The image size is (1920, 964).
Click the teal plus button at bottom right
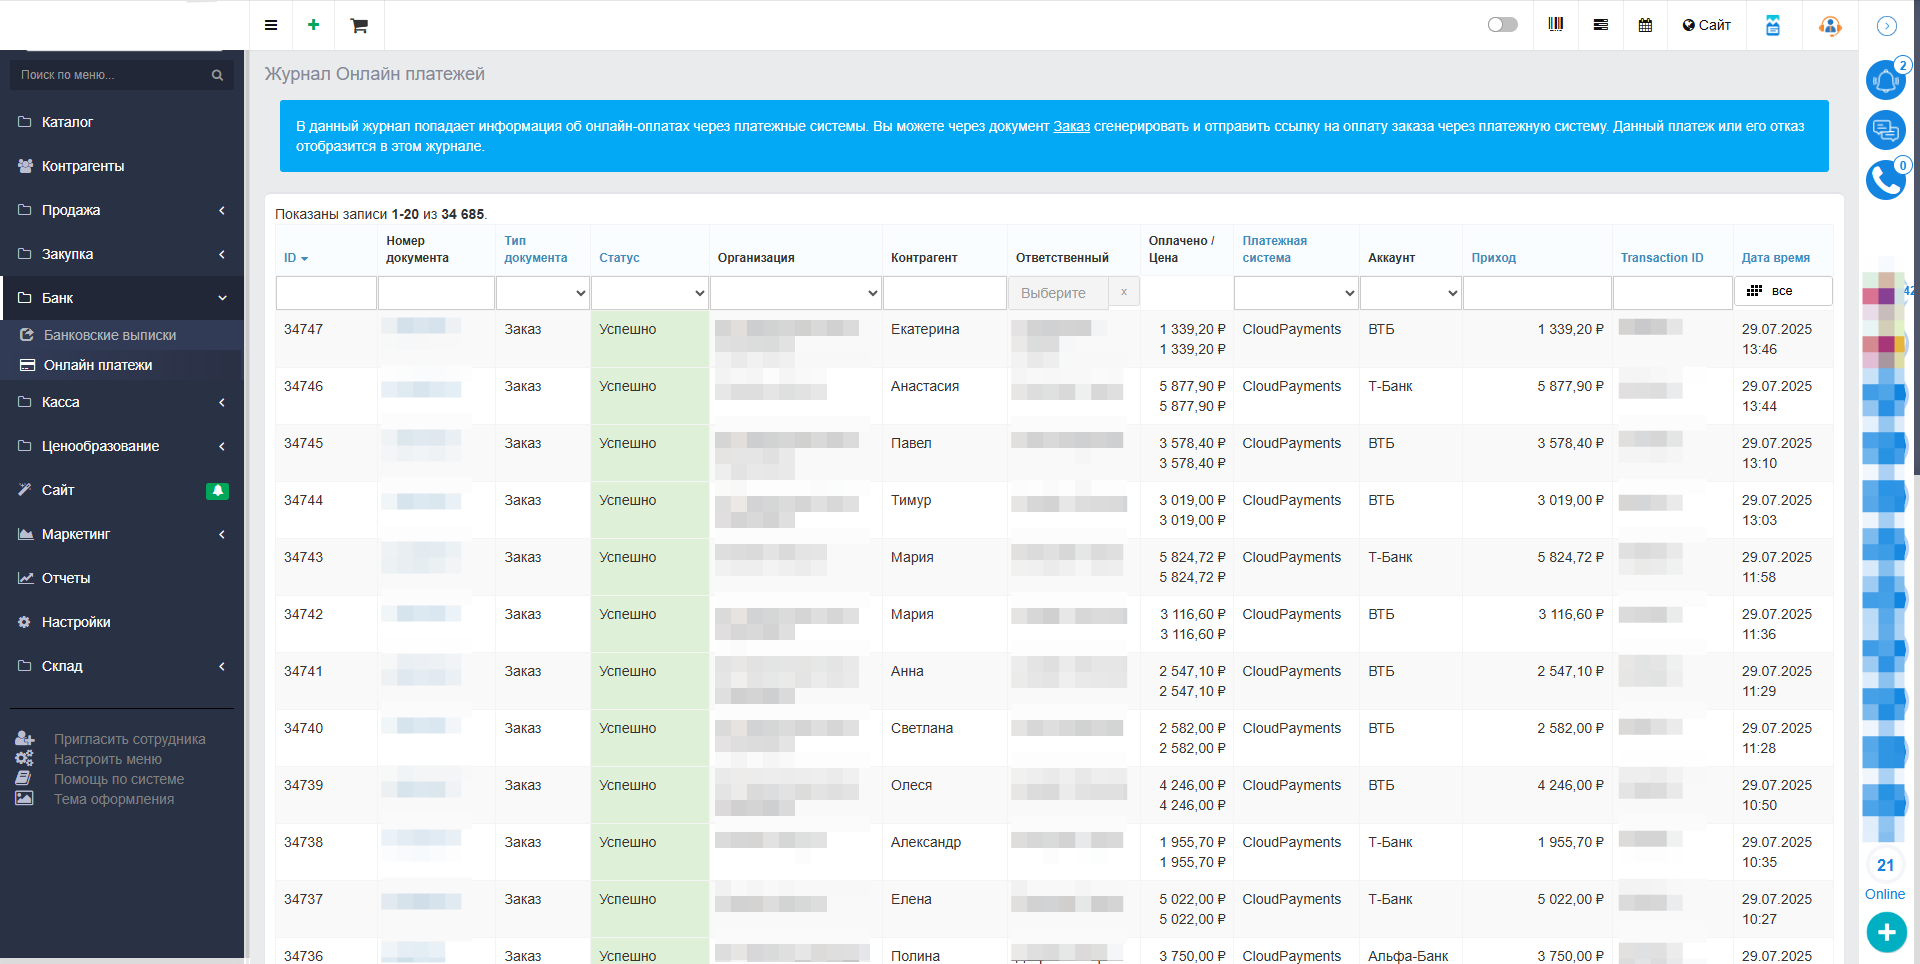tap(1886, 933)
